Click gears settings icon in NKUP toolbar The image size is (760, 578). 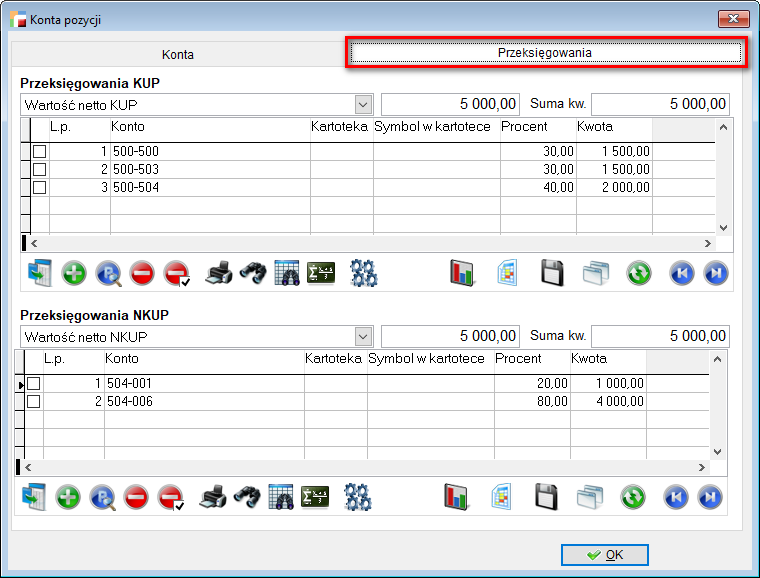coord(357,497)
